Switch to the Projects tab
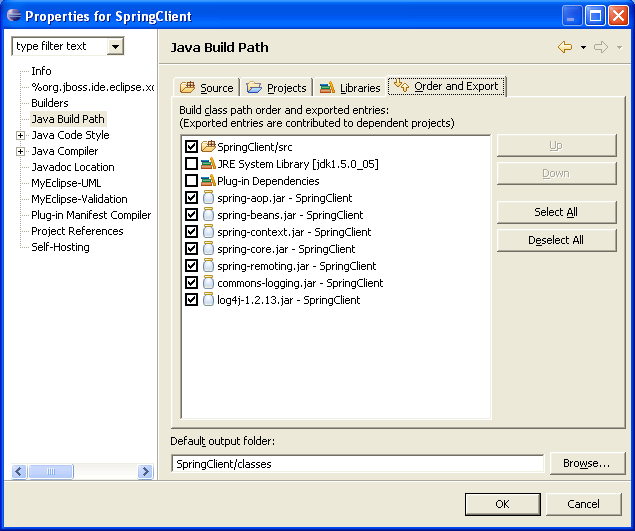The width and height of the screenshot is (635, 531). (x=277, y=87)
